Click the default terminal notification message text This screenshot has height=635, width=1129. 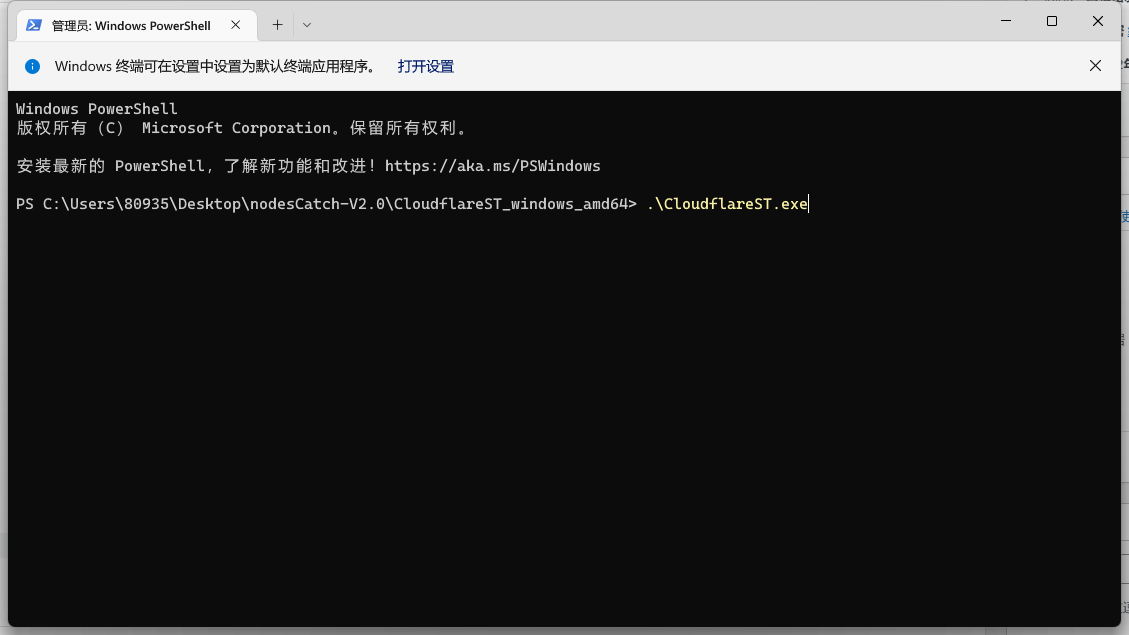215,66
